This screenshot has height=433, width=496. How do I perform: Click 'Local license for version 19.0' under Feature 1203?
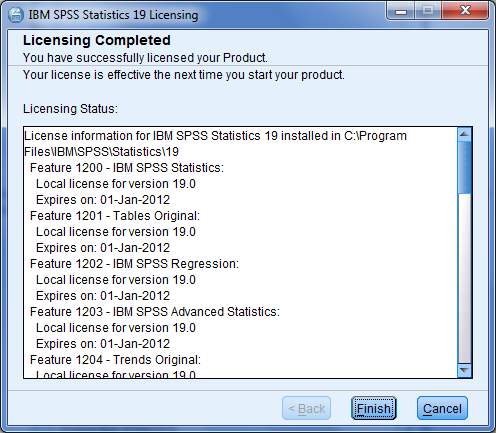tap(116, 328)
